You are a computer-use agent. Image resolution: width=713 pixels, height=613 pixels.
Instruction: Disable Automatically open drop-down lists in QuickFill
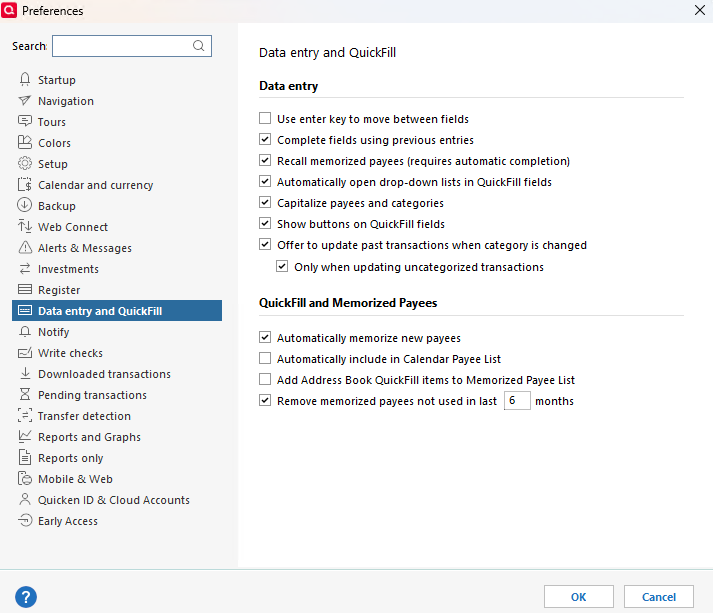coord(265,181)
